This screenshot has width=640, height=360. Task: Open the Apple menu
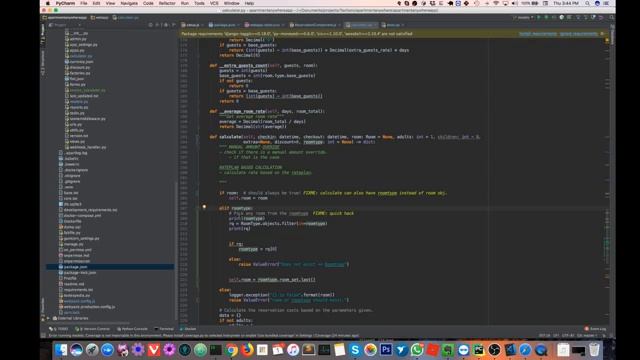pyautogui.click(x=48, y=3)
